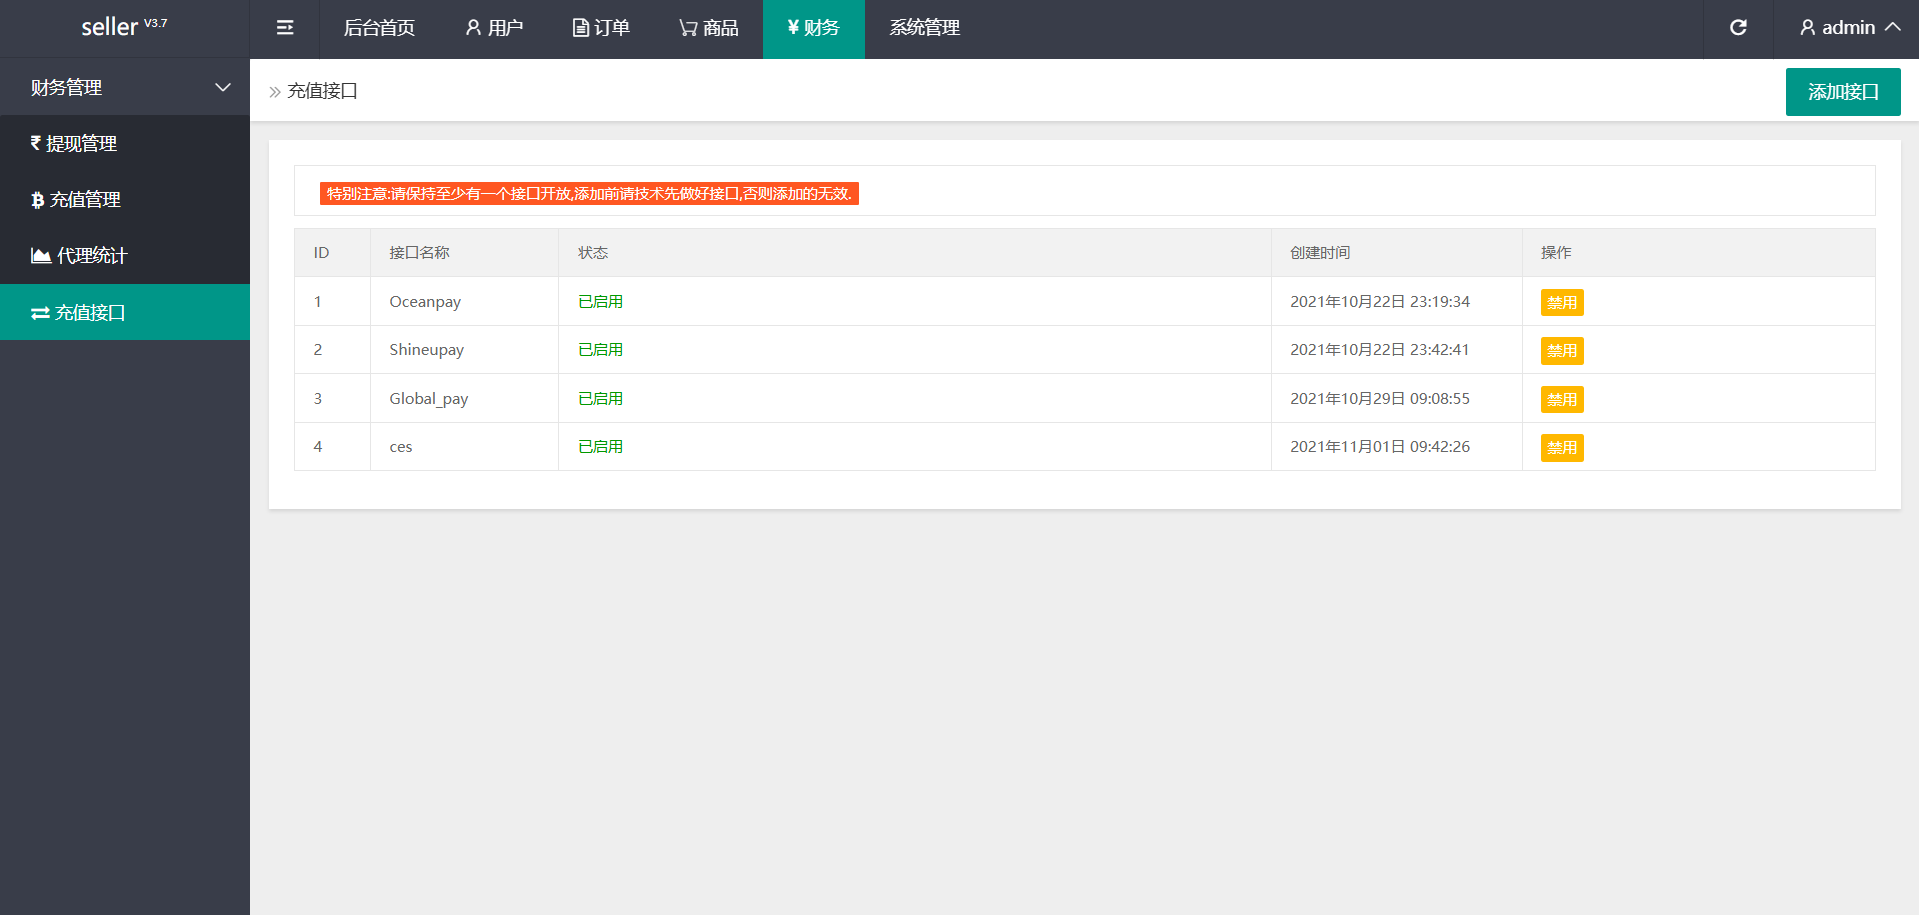Click the refresh icon in top bar
The height and width of the screenshot is (915, 1919).
tap(1738, 28)
